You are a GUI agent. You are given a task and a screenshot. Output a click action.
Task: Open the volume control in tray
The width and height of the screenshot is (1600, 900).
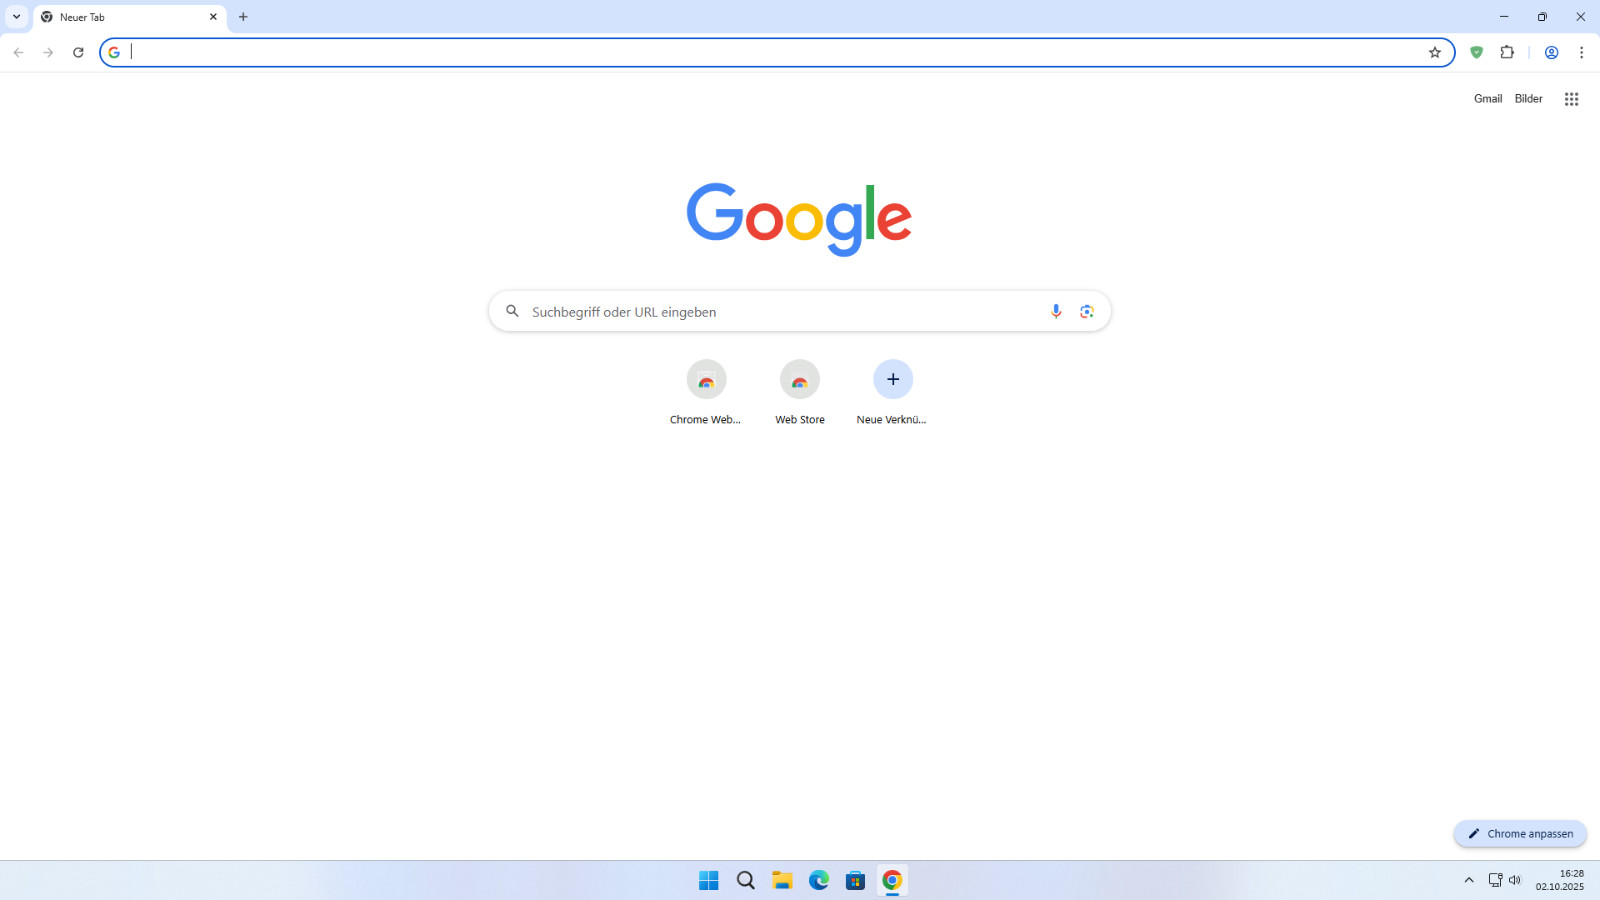pos(1515,880)
